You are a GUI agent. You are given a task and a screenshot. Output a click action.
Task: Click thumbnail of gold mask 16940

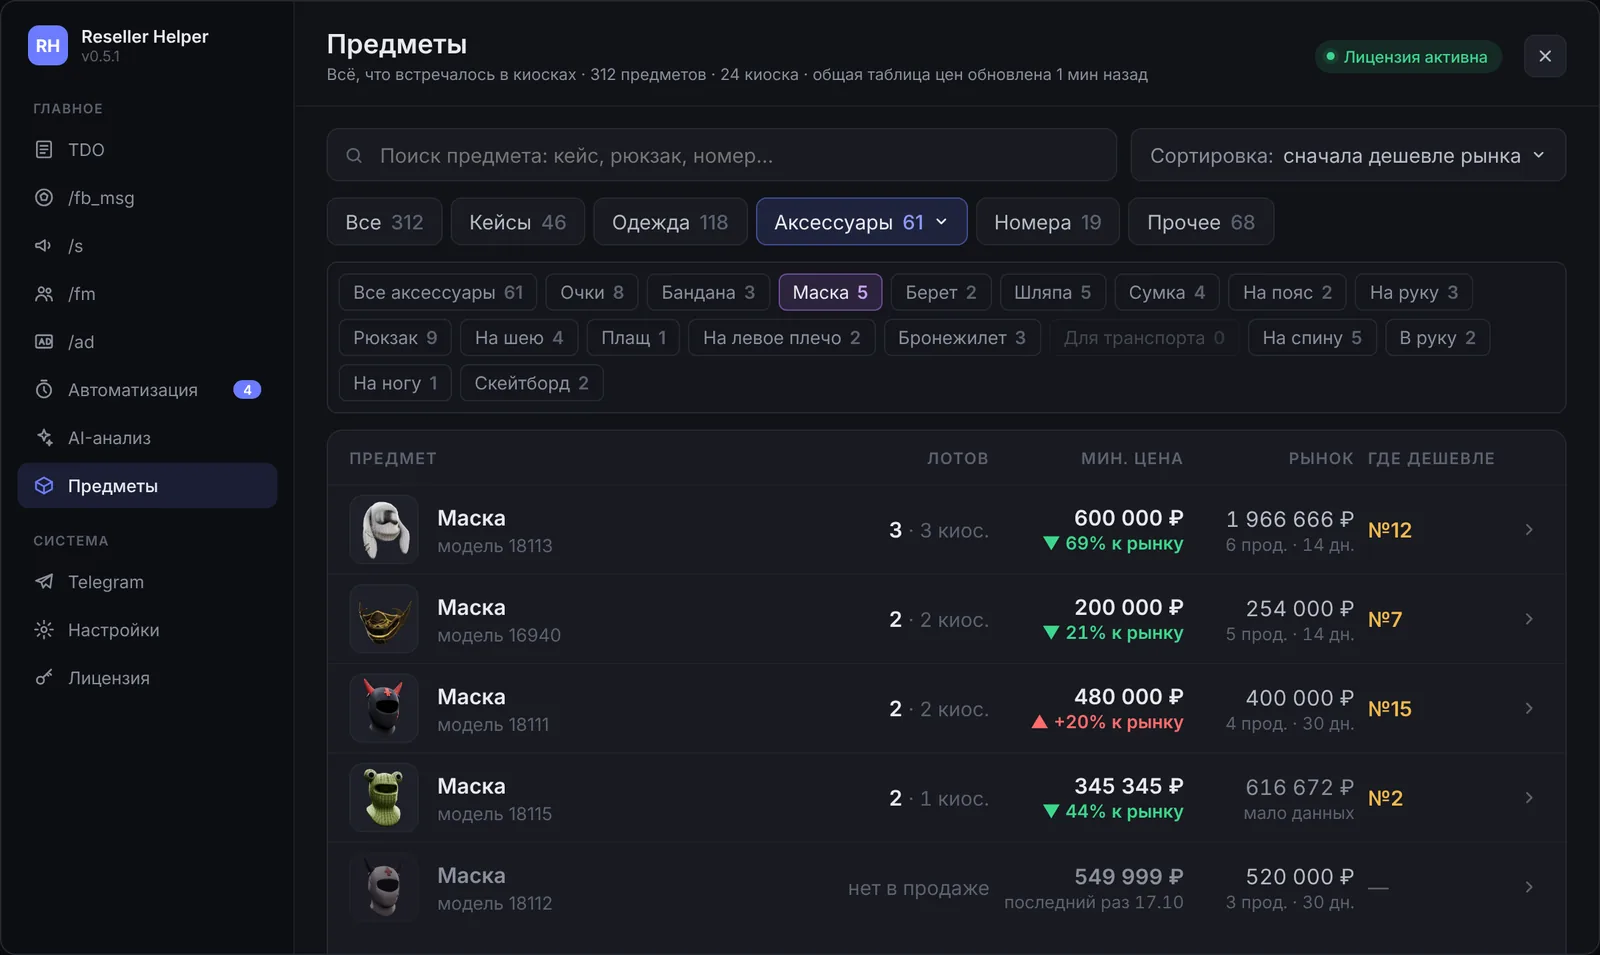[384, 619]
